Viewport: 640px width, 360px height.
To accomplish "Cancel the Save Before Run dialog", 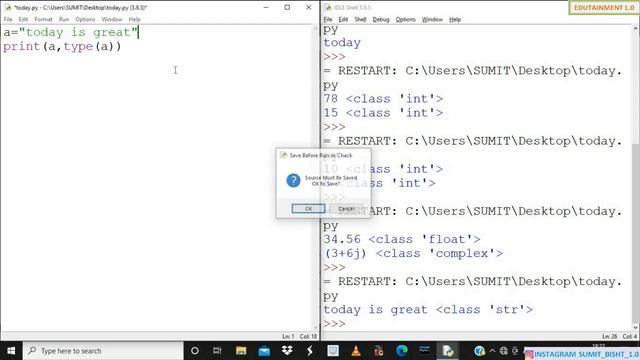I will pos(346,209).
